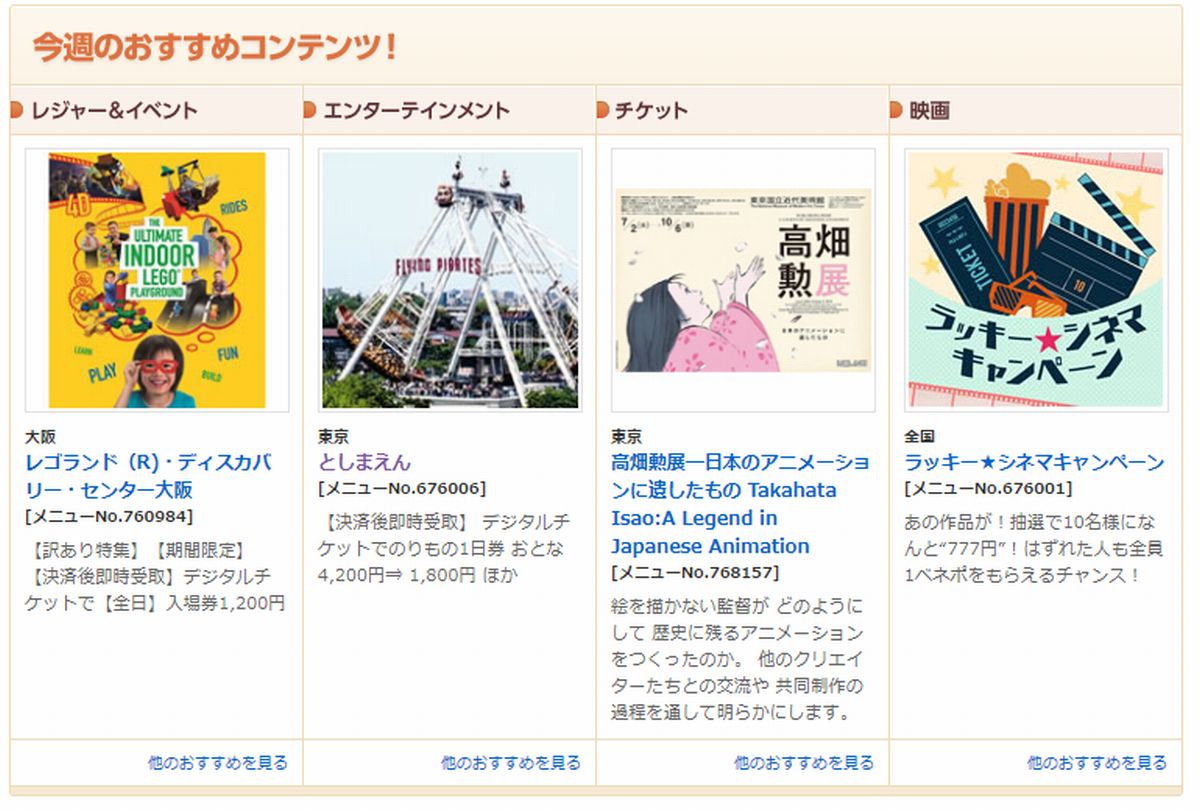Click 他のおすすめを見る under エンターテインメント
This screenshot has width=1200, height=810.
coord(511,763)
